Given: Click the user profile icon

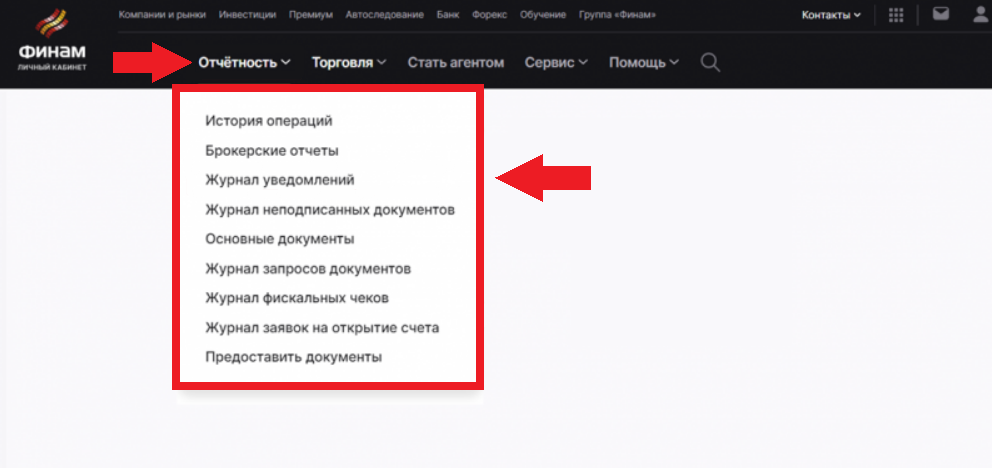Looking at the screenshot, I should [981, 15].
